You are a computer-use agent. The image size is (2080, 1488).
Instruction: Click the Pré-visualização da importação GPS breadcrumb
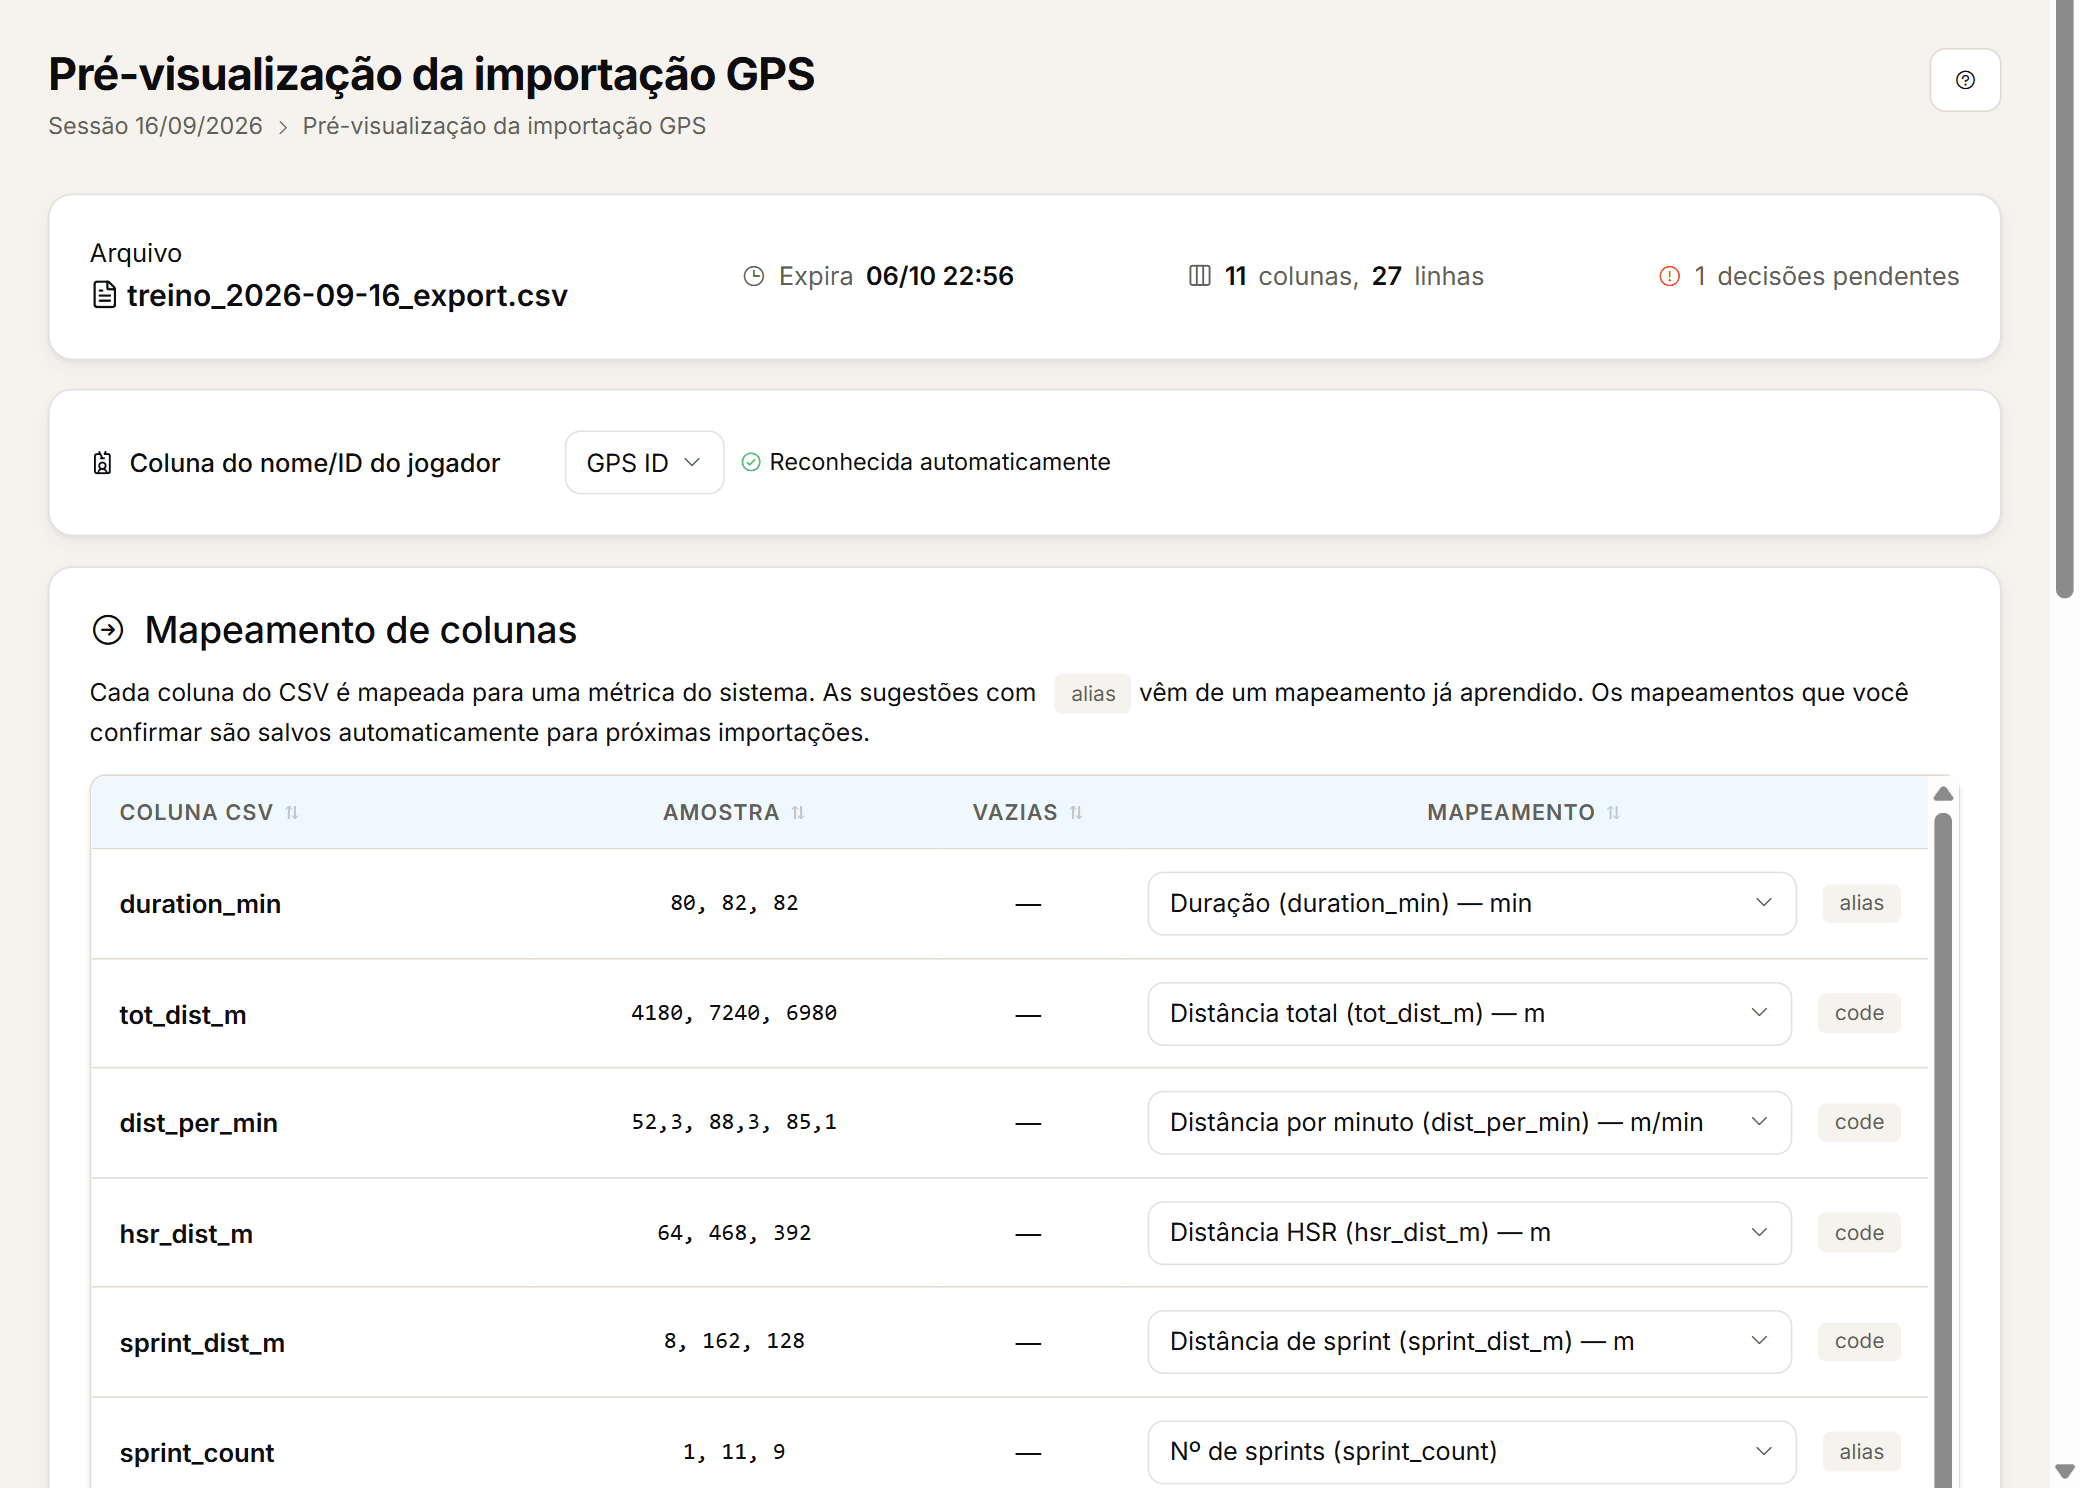[504, 126]
